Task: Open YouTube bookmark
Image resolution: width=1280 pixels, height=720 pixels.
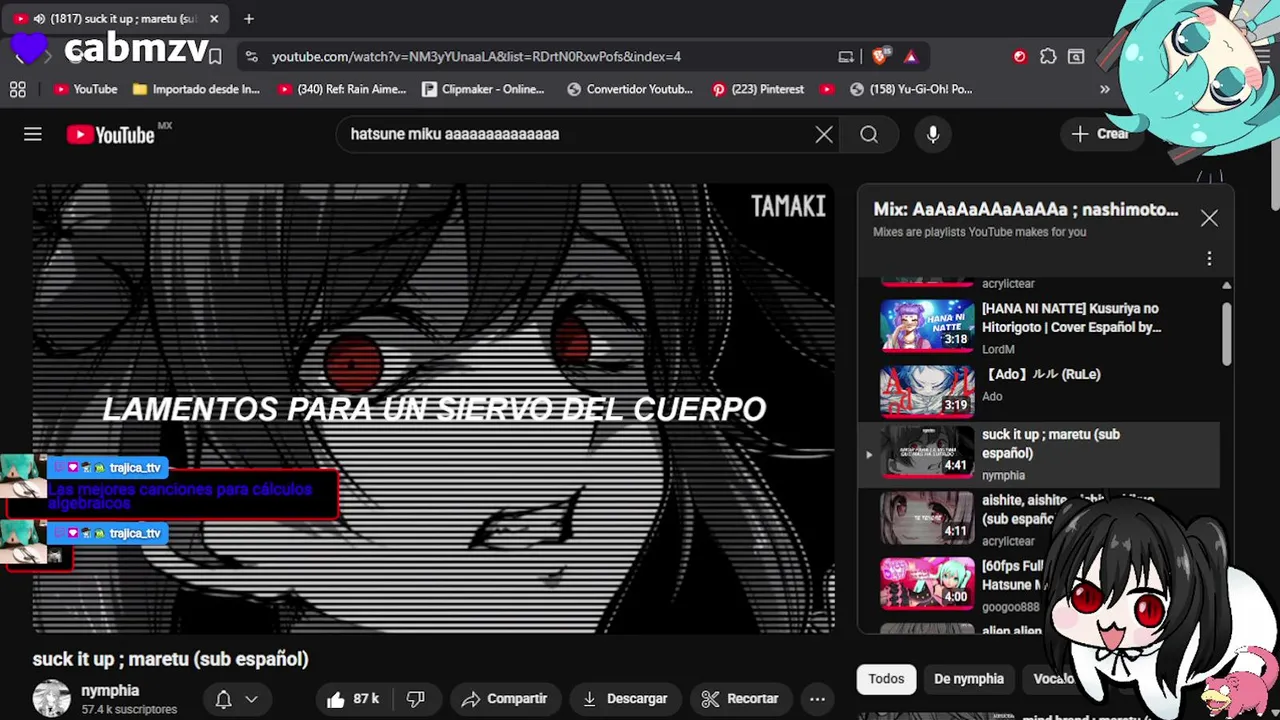Action: [x=86, y=89]
